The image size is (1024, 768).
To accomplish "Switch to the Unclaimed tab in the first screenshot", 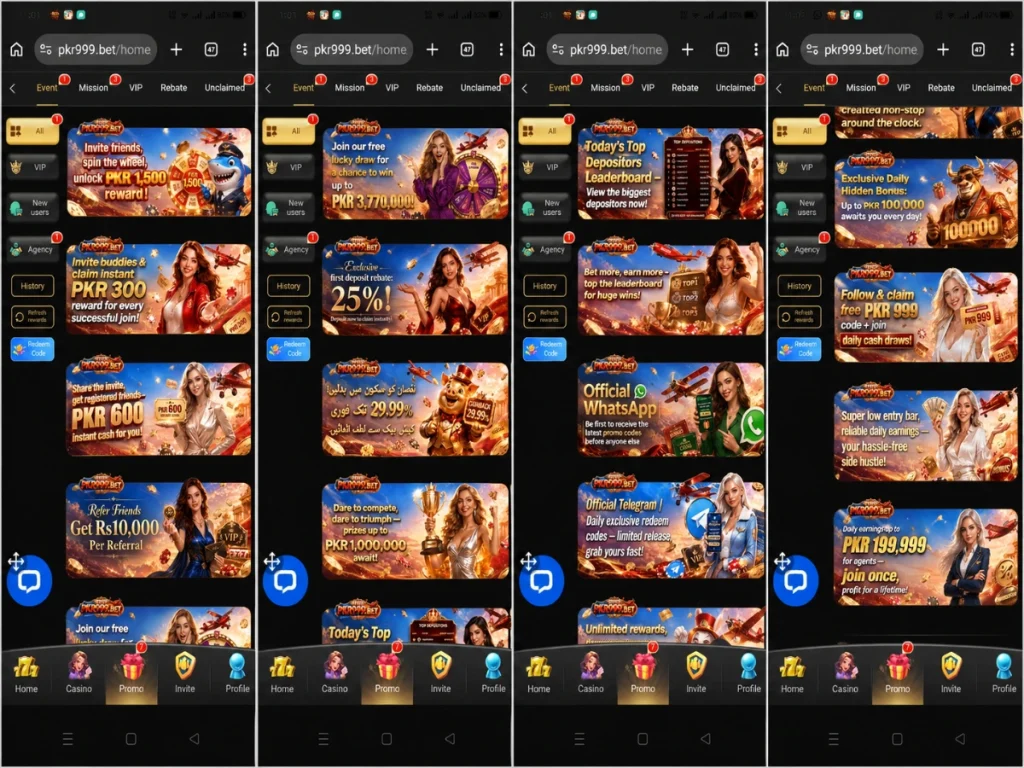I will [224, 88].
